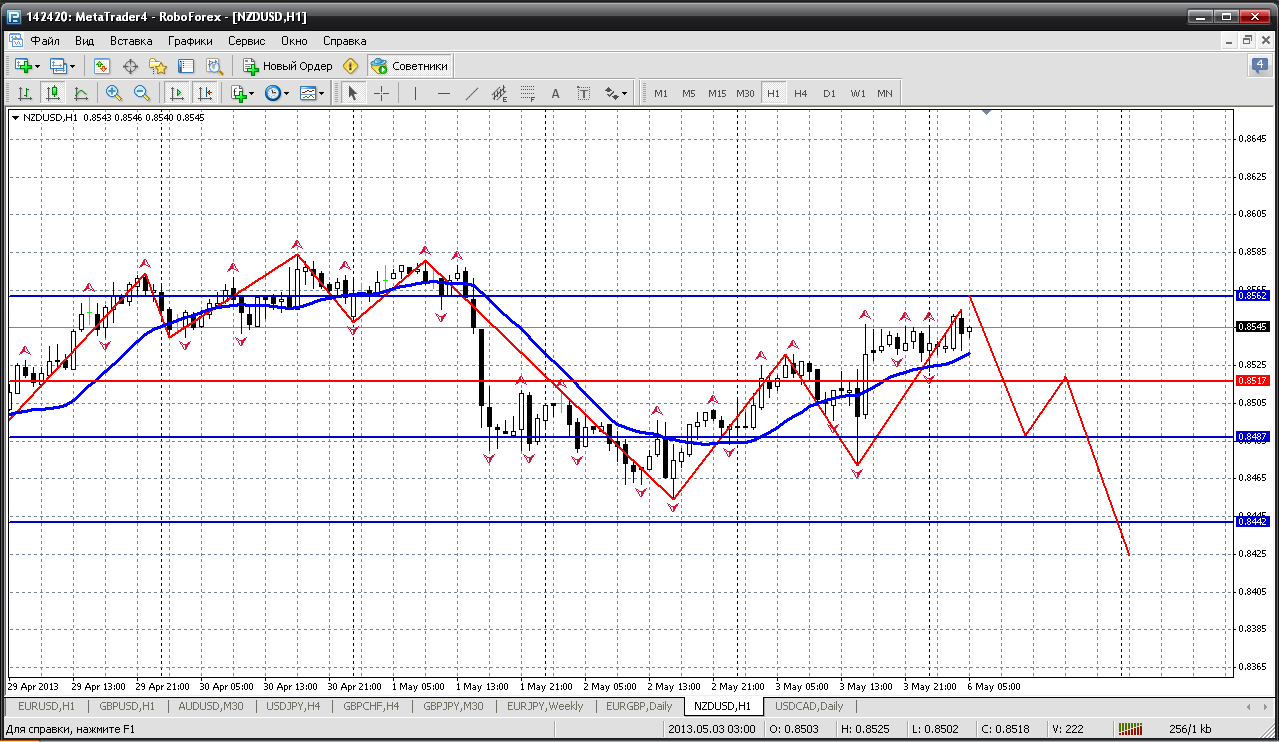Switch to GBPUSD,H1 chart tab
The height and width of the screenshot is (742, 1279).
pyautogui.click(x=126, y=706)
